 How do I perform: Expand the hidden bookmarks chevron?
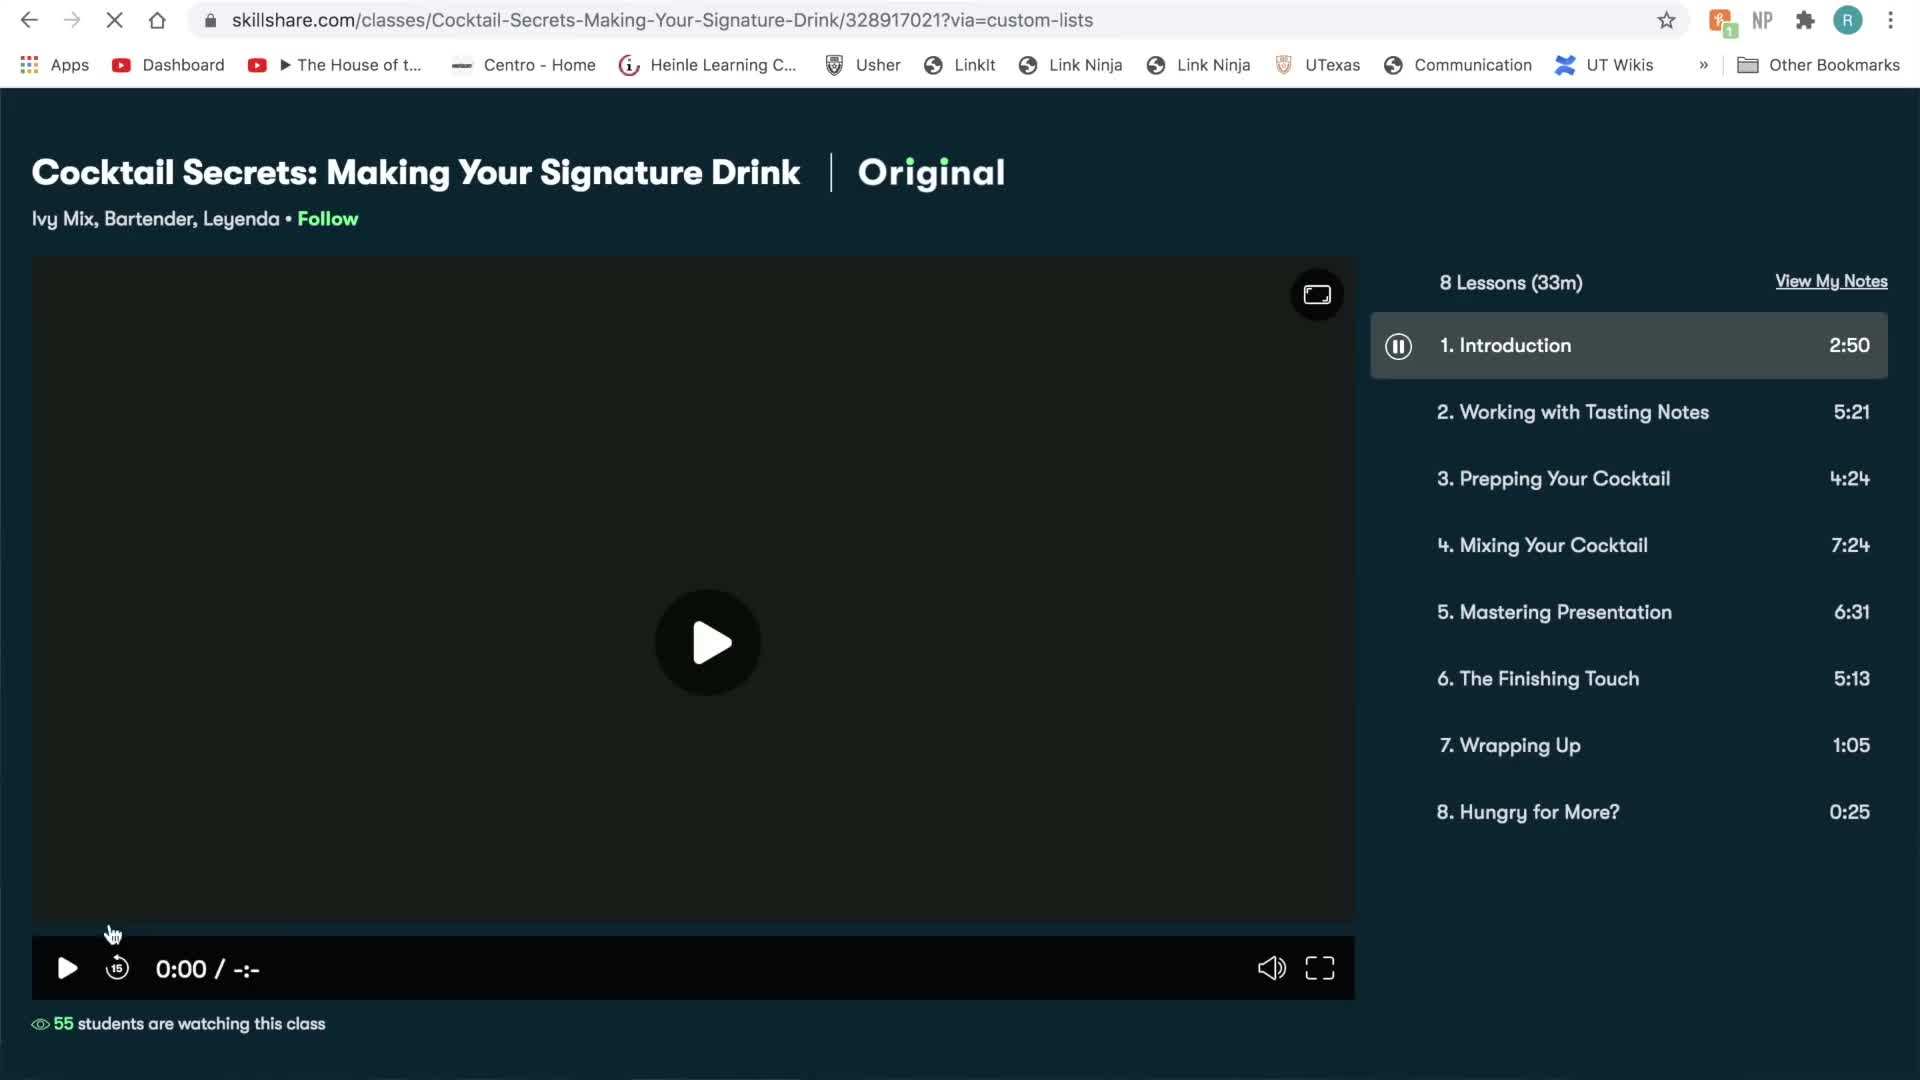click(x=1703, y=65)
